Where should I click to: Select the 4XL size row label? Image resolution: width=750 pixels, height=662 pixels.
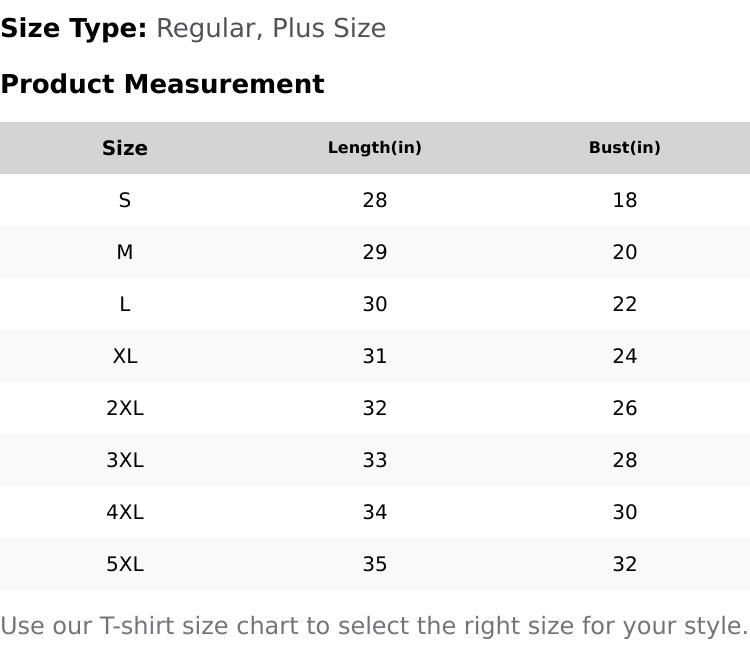click(125, 512)
